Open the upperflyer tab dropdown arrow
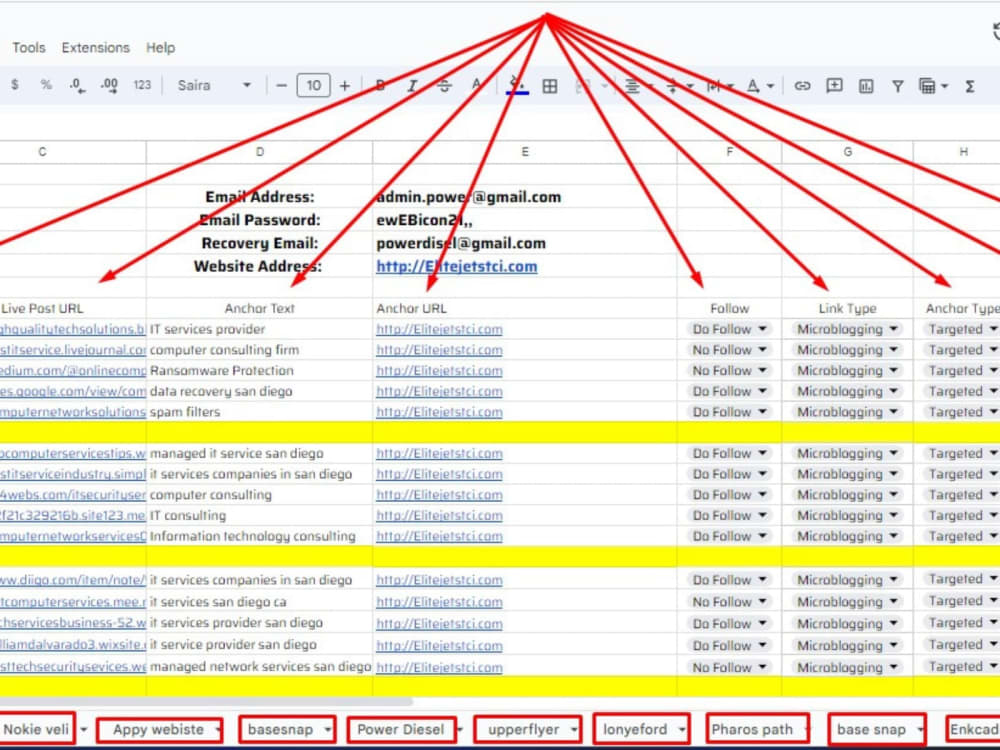 pyautogui.click(x=573, y=730)
